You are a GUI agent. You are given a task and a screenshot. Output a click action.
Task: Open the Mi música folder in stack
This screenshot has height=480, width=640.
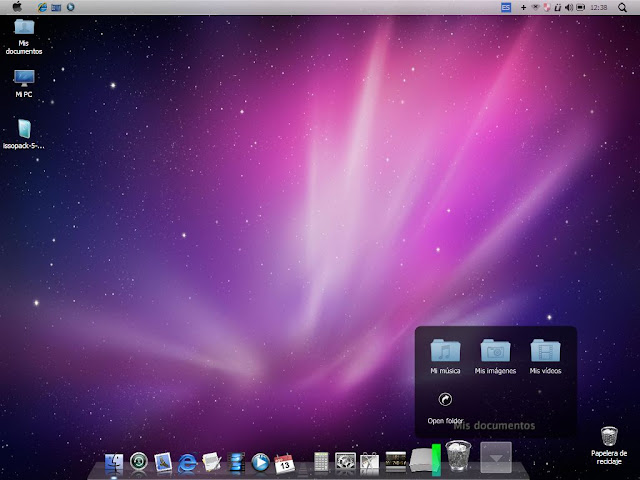point(445,356)
